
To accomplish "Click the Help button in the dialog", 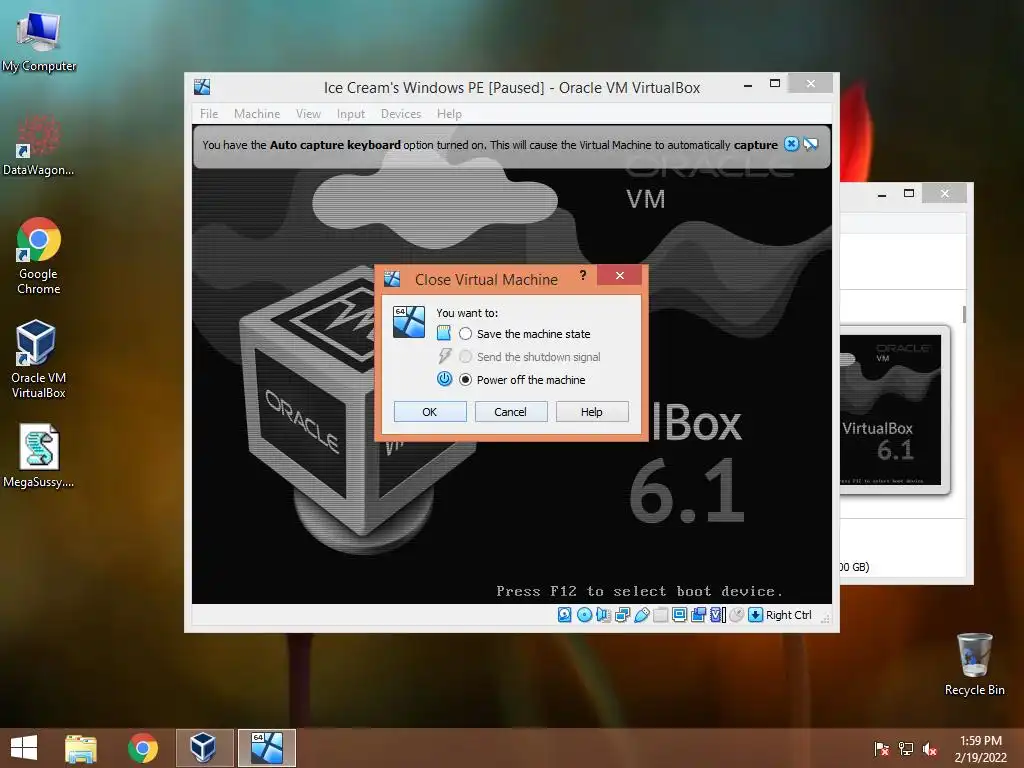I will pyautogui.click(x=592, y=411).
